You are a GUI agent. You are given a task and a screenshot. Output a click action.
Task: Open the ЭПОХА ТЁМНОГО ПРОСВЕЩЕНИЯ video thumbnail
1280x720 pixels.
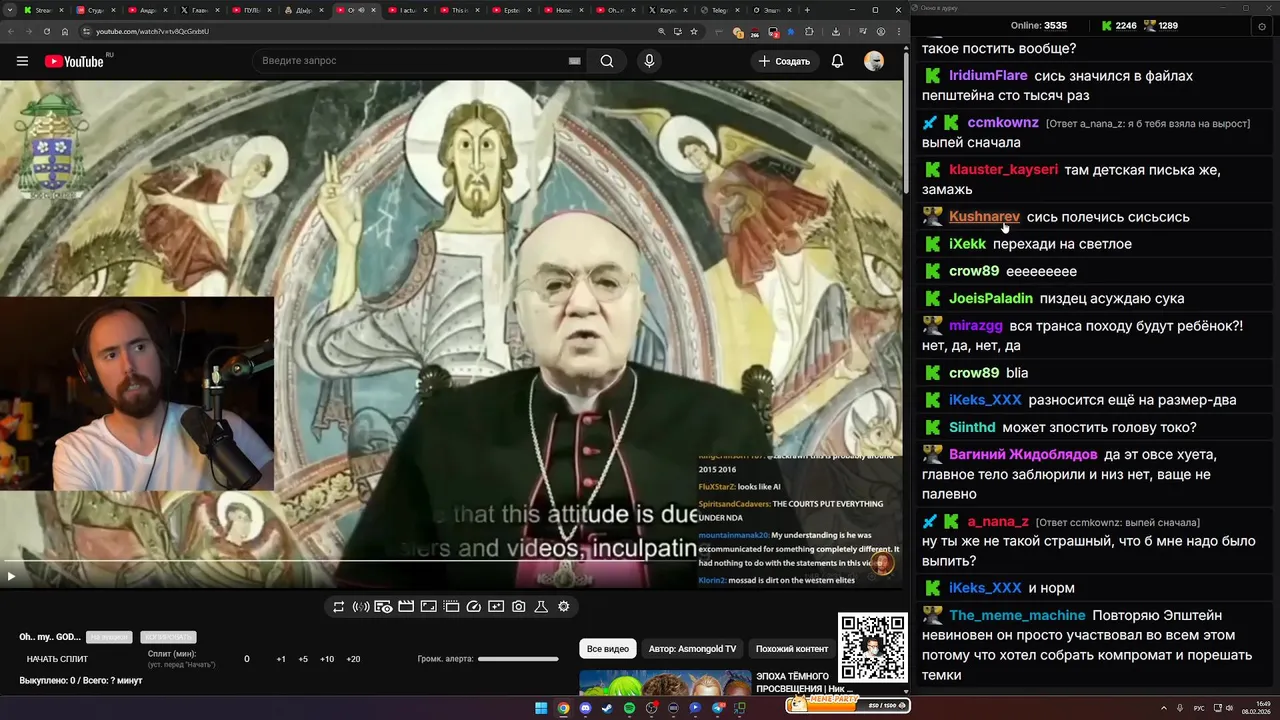(665, 683)
